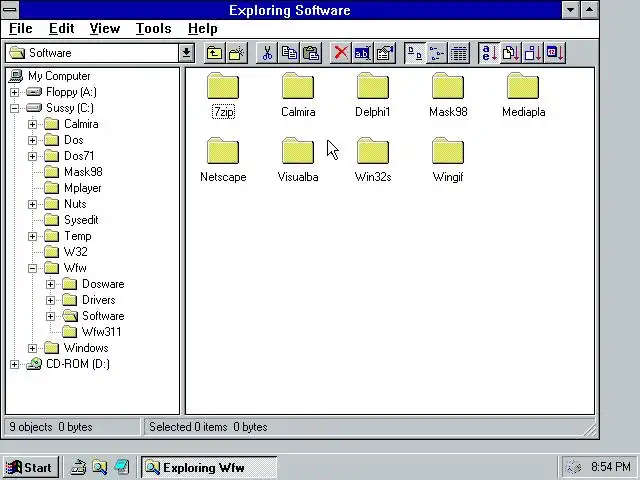Go up one folder level
Viewport: 640px width, 480px height.
[x=214, y=53]
